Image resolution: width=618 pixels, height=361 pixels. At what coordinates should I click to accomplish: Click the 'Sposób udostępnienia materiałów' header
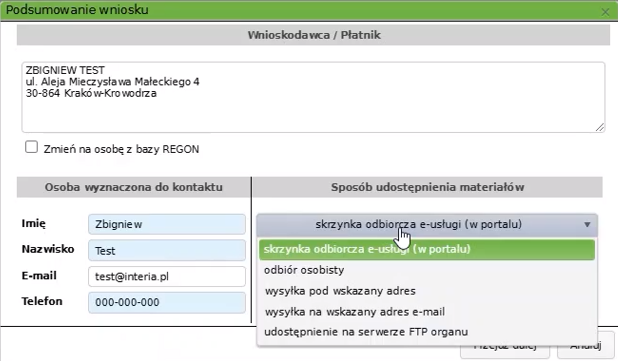coord(428,187)
